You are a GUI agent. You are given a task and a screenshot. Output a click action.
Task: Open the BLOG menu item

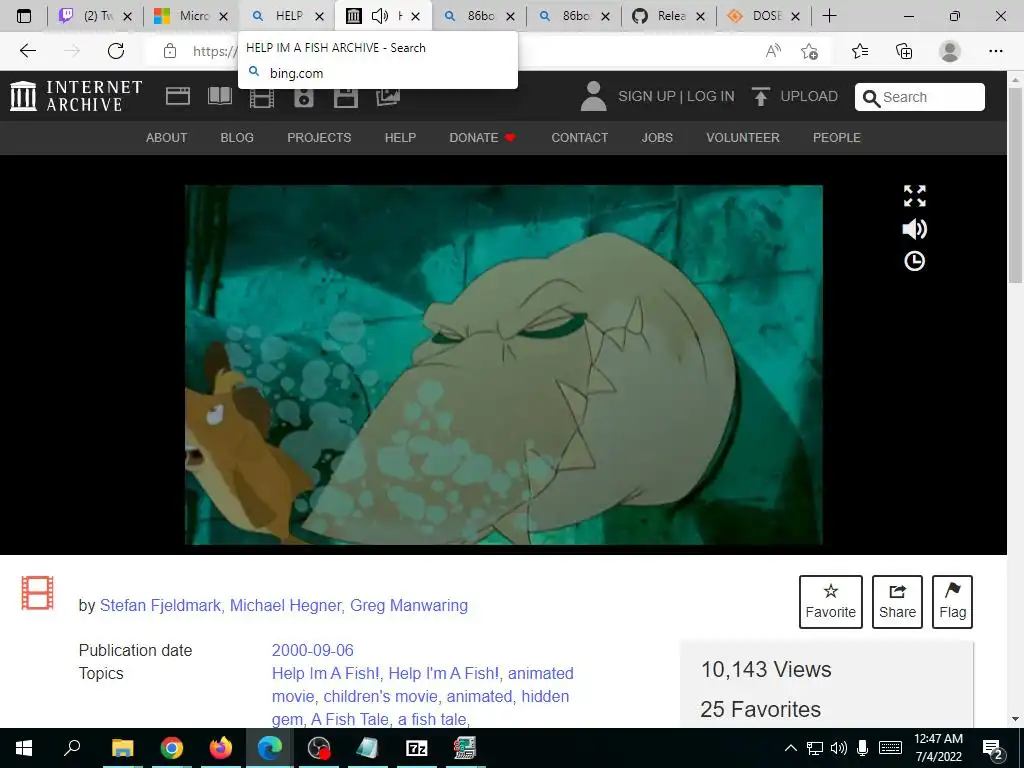[x=237, y=138]
